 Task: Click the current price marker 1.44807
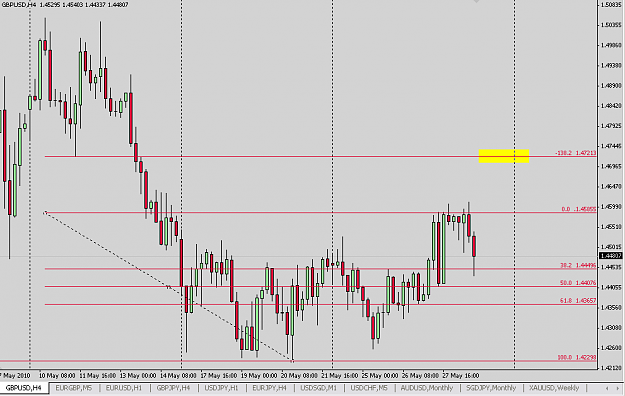611,256
